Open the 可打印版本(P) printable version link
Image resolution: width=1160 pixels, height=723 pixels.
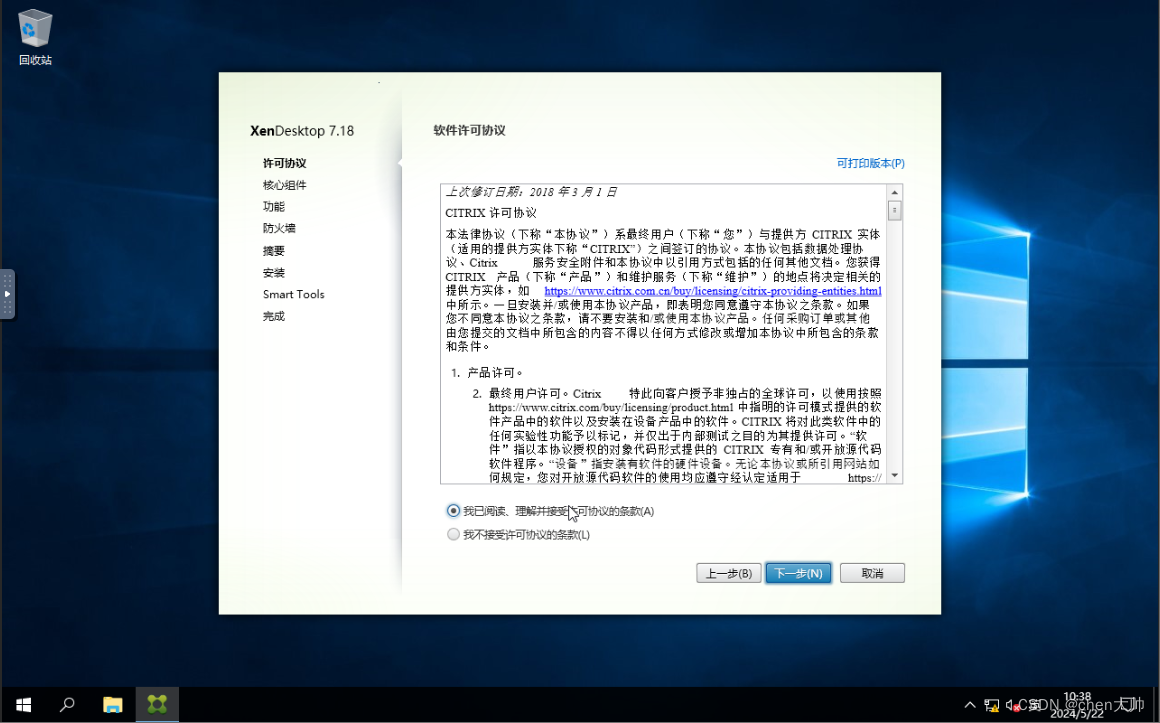point(870,163)
